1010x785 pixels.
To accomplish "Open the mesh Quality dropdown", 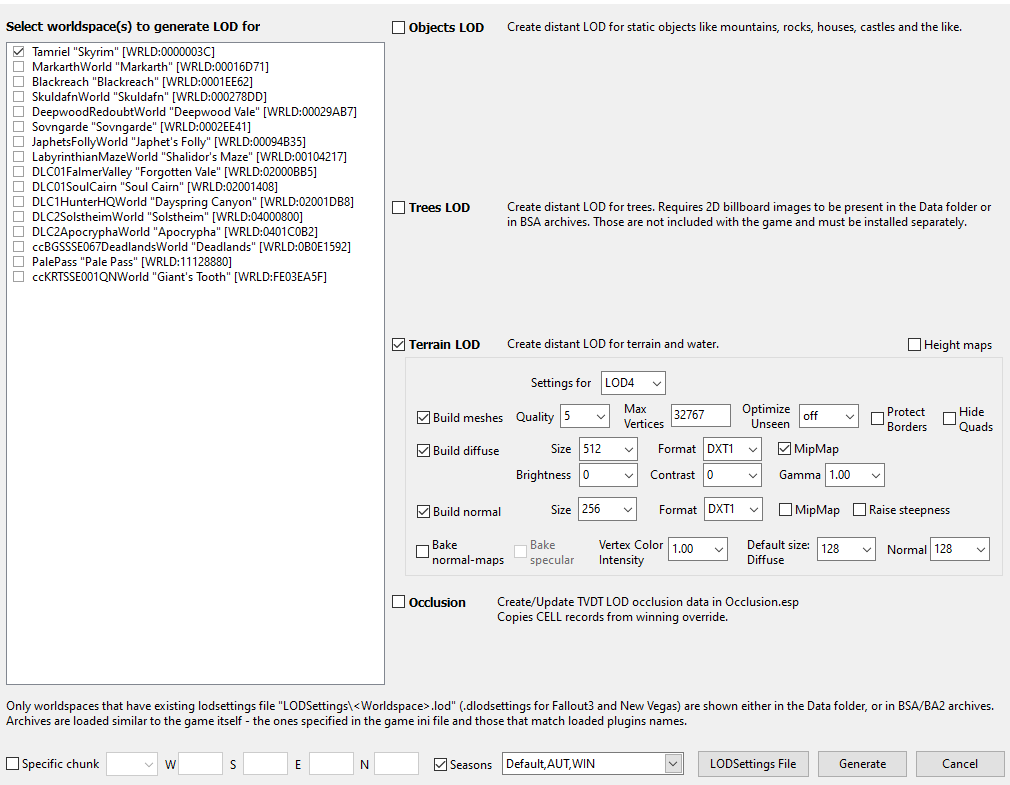I will pos(585,417).
